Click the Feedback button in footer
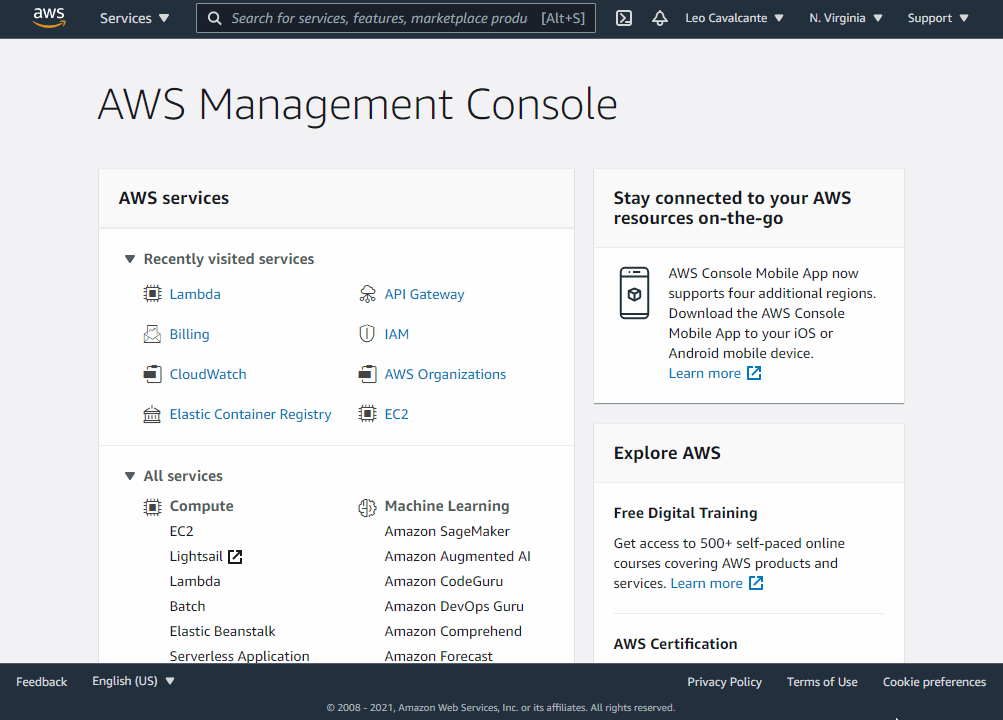 coord(42,682)
